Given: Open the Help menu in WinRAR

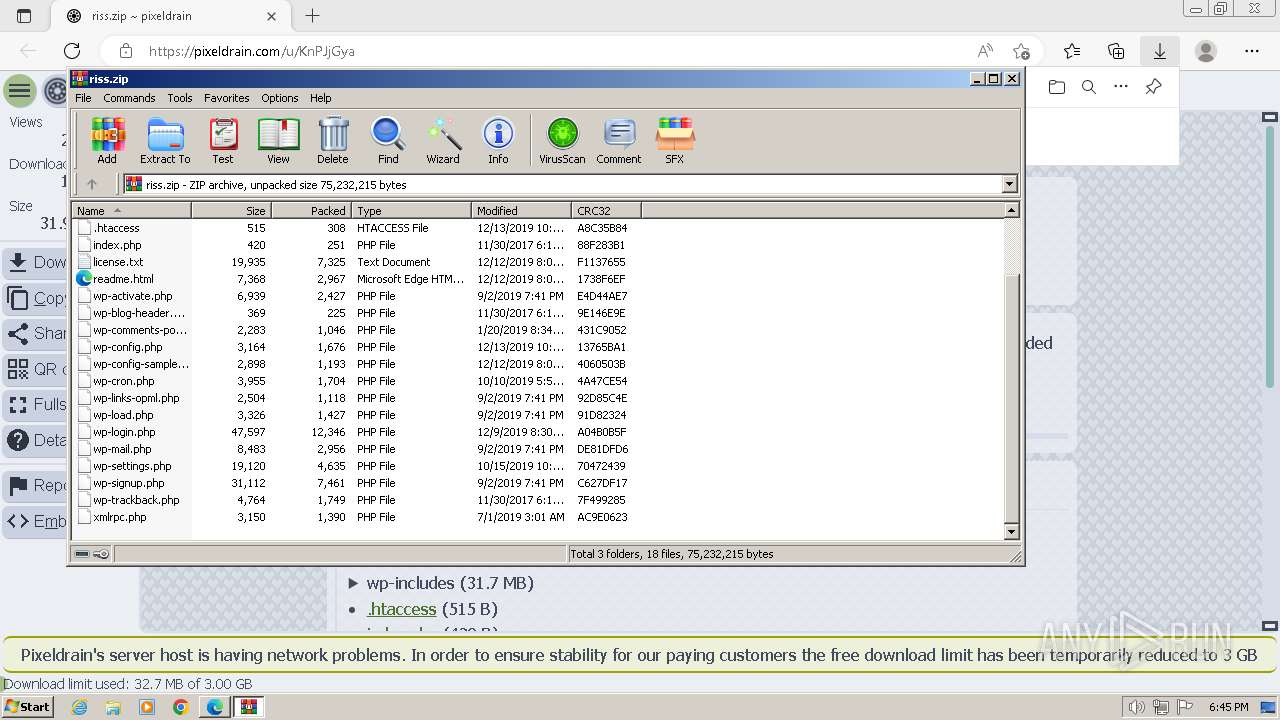Looking at the screenshot, I should tap(320, 98).
